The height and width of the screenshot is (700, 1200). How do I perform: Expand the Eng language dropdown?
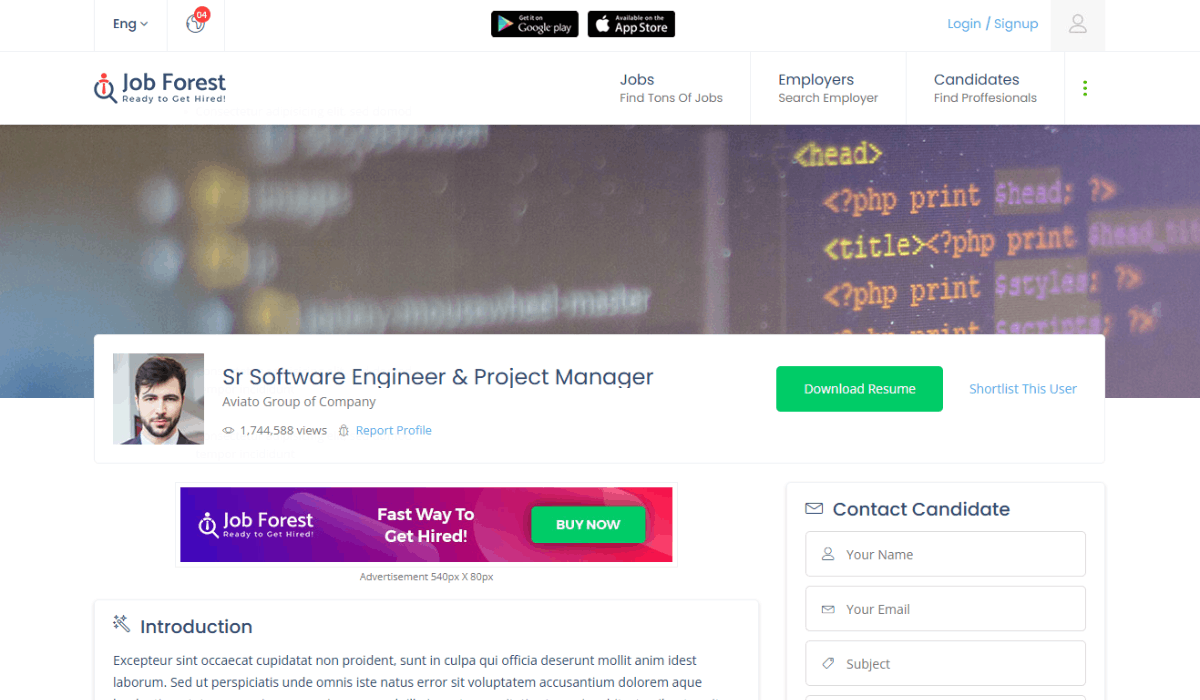(130, 24)
